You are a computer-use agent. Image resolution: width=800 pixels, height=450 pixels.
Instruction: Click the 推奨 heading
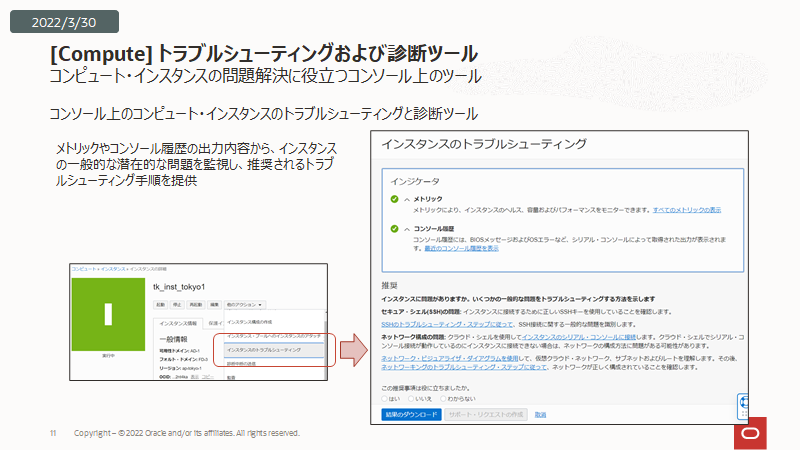[x=389, y=286]
